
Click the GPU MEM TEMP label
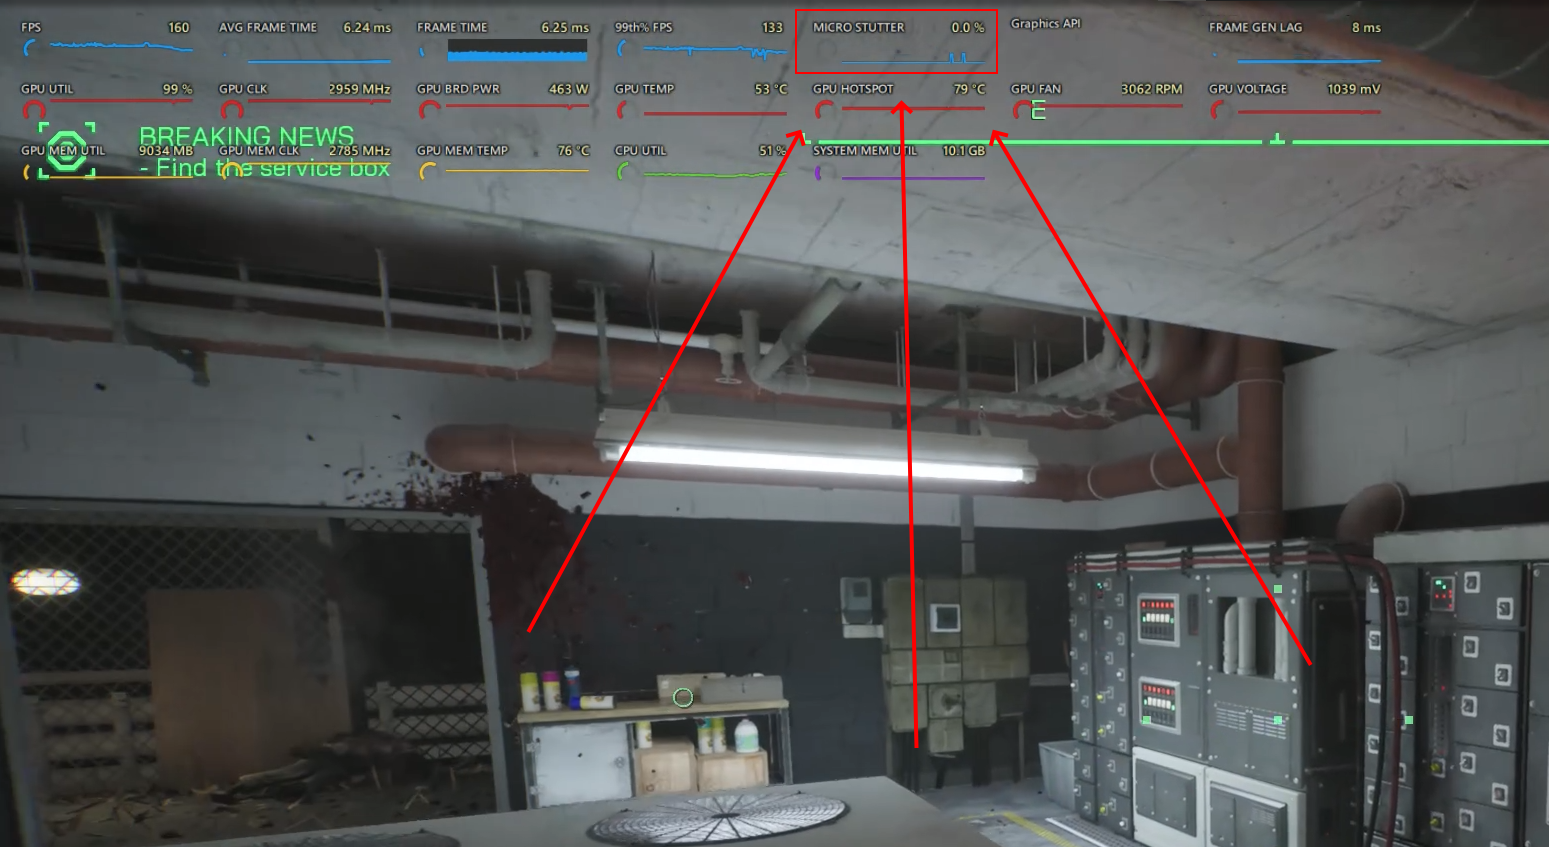click(x=462, y=151)
